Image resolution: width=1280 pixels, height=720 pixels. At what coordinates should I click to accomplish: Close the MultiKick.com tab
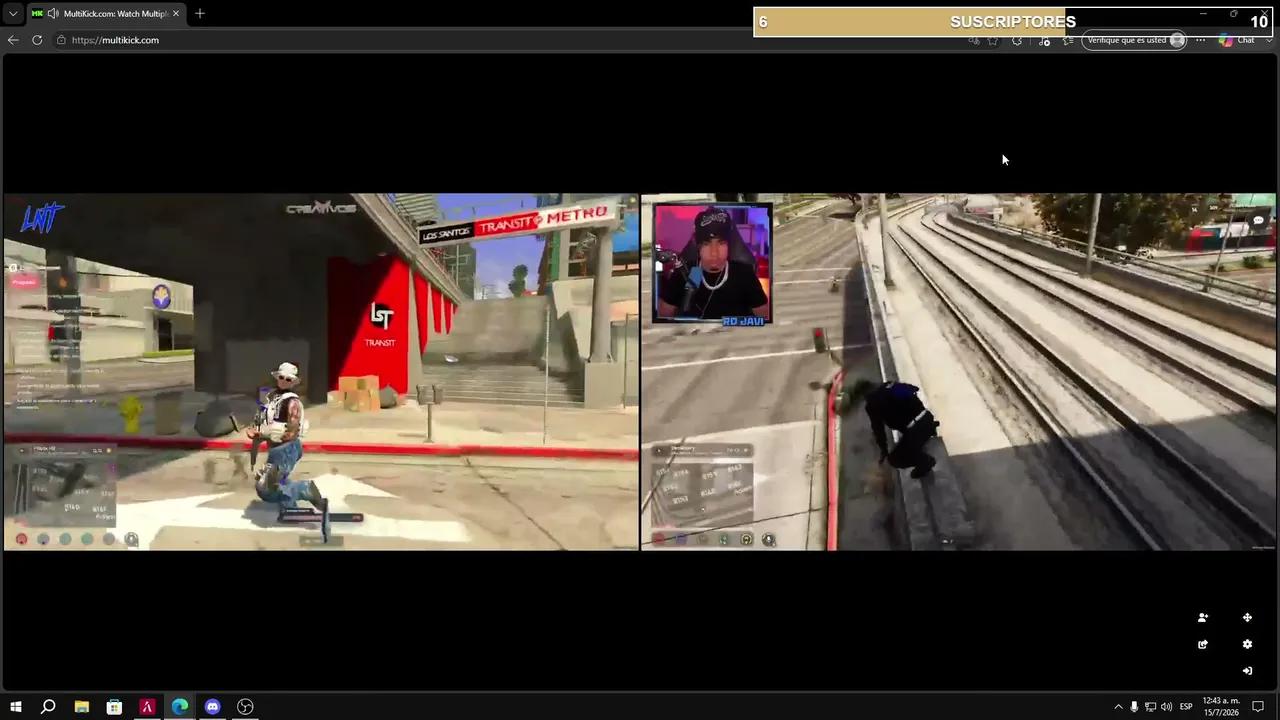tap(176, 14)
